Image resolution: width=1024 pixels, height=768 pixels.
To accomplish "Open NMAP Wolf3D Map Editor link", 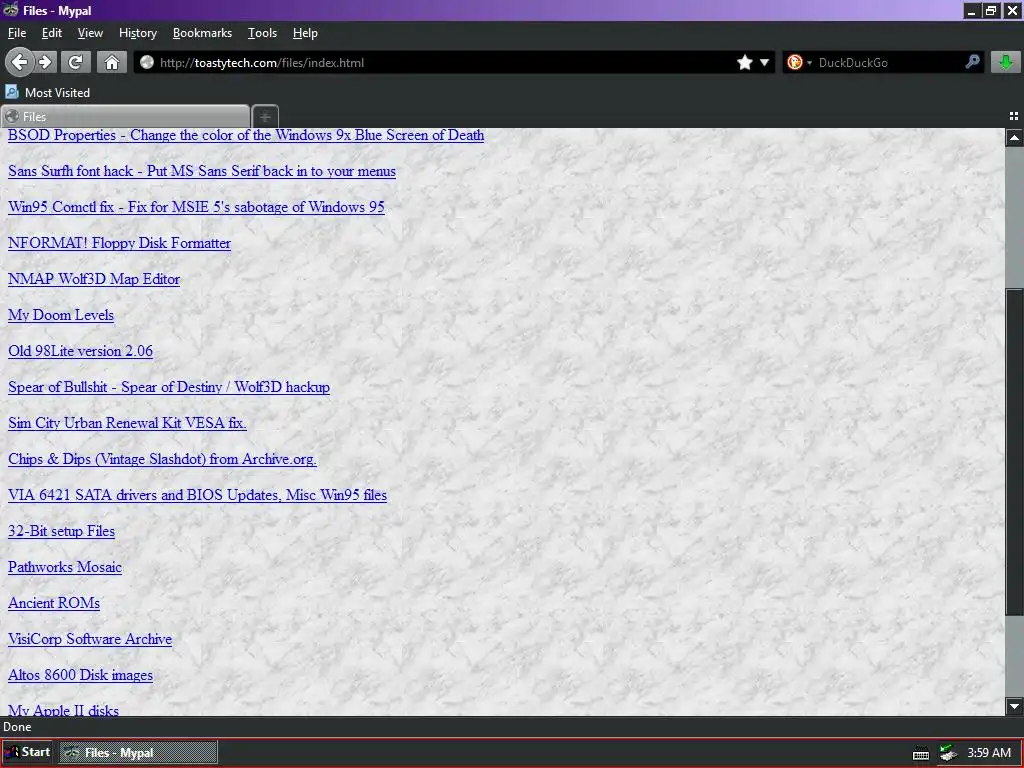I will [94, 279].
